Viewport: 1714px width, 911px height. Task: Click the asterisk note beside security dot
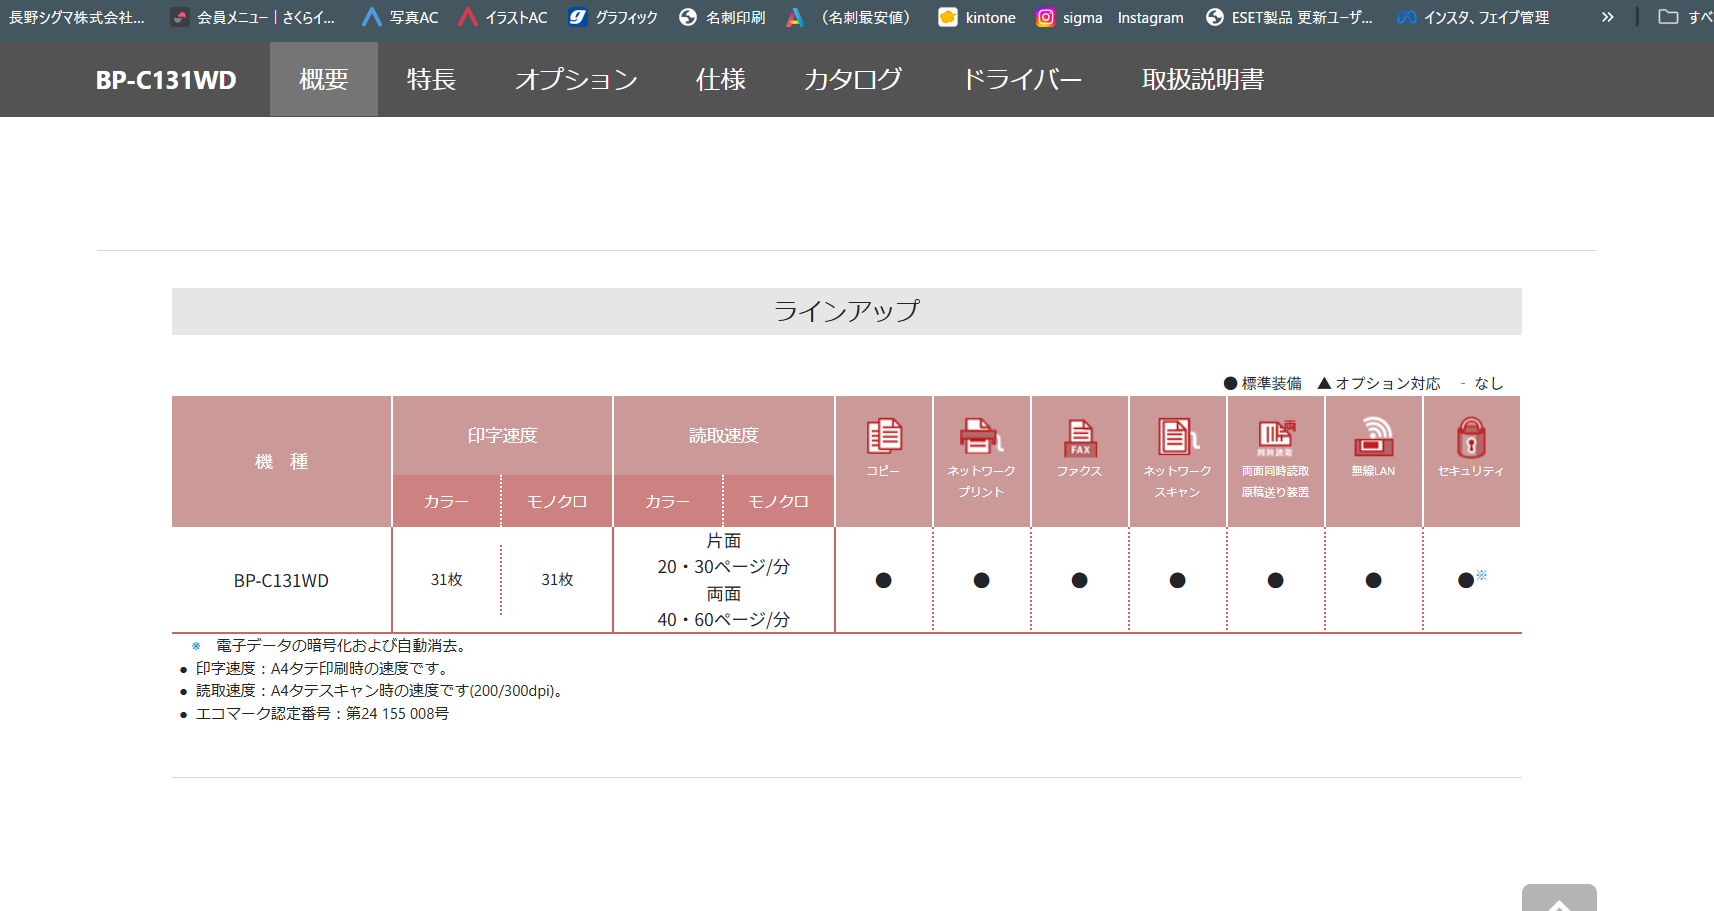pyautogui.click(x=1482, y=574)
